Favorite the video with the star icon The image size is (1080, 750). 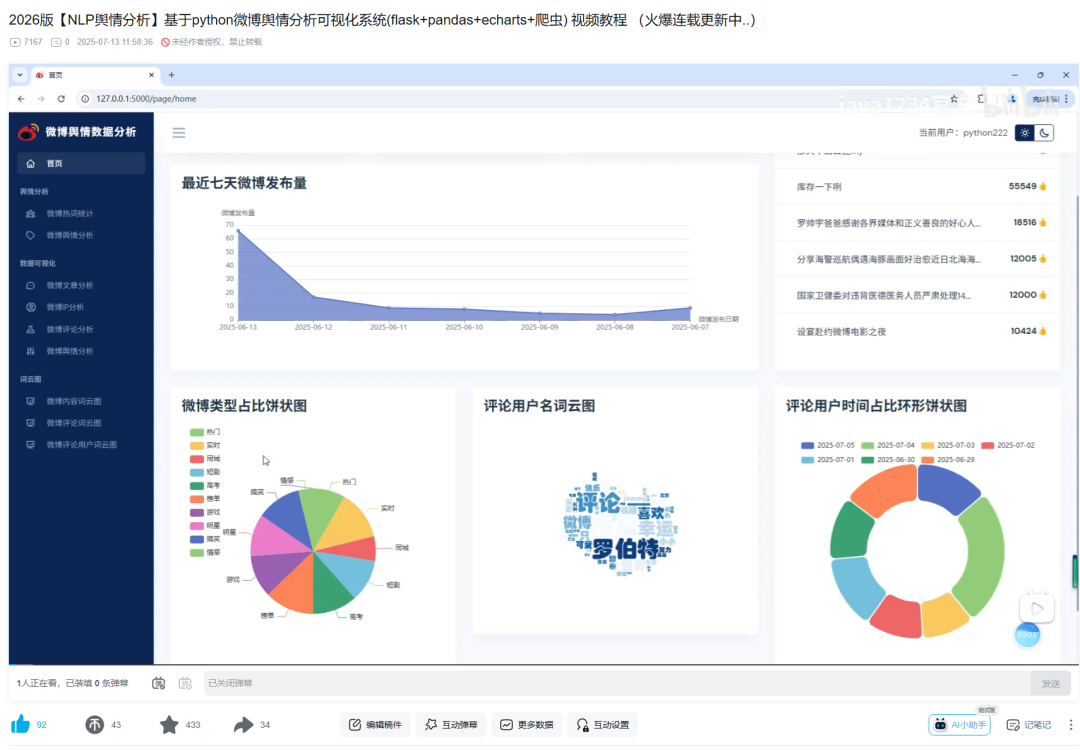point(169,725)
